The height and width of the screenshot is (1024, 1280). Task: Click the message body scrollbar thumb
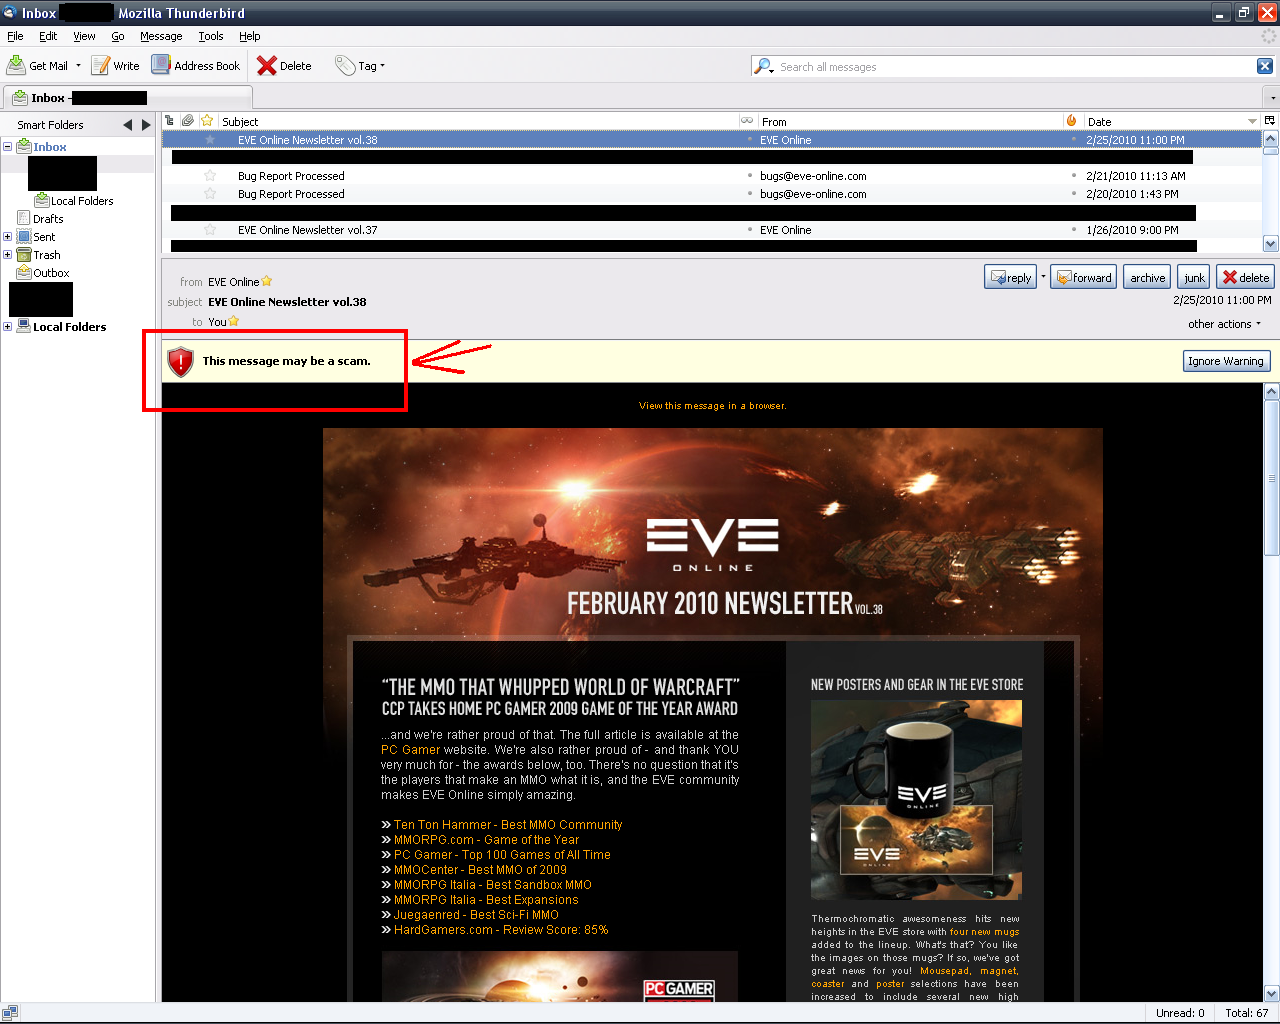tap(1272, 478)
